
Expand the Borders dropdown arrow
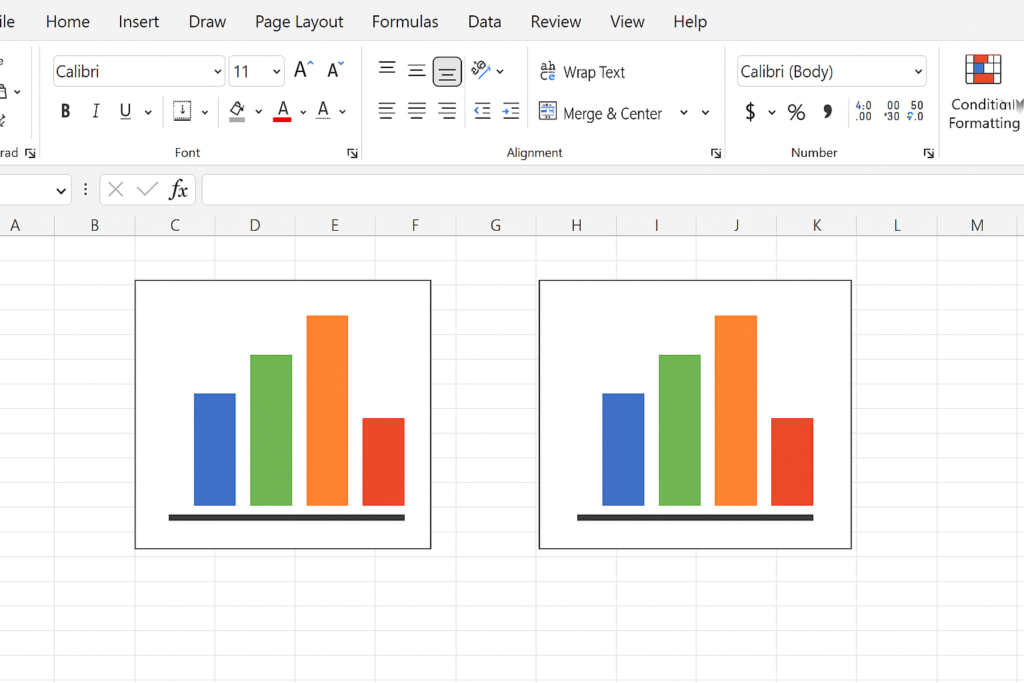tap(204, 112)
